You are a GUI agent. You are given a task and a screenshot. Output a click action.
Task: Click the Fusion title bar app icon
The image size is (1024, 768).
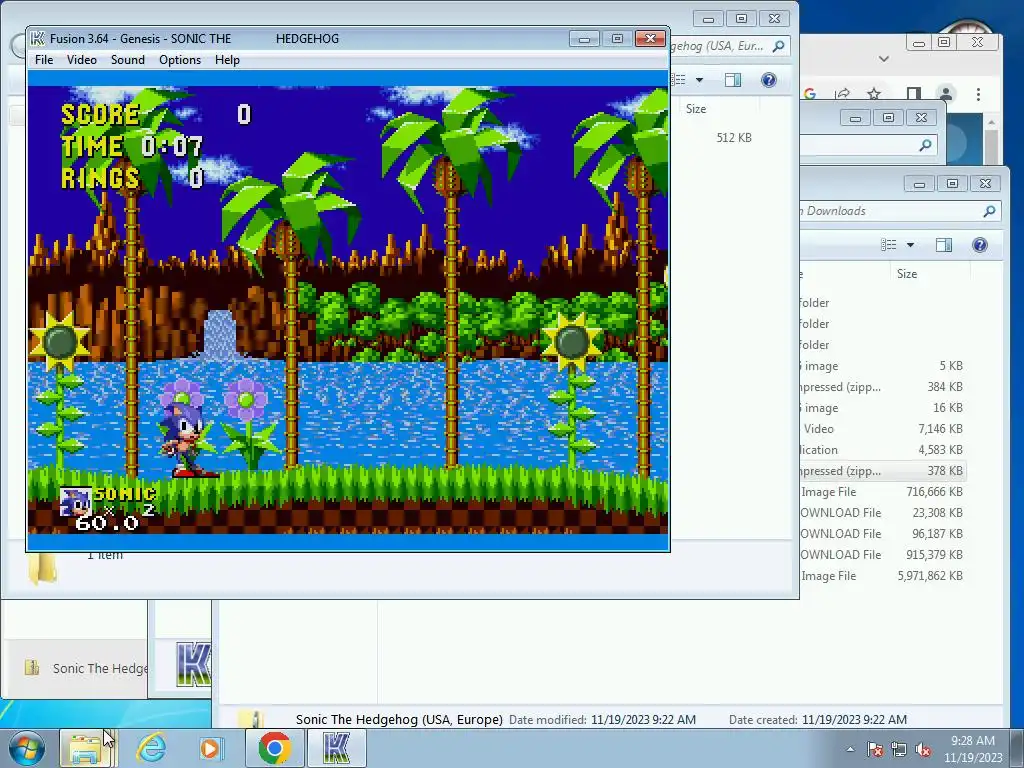(x=38, y=39)
